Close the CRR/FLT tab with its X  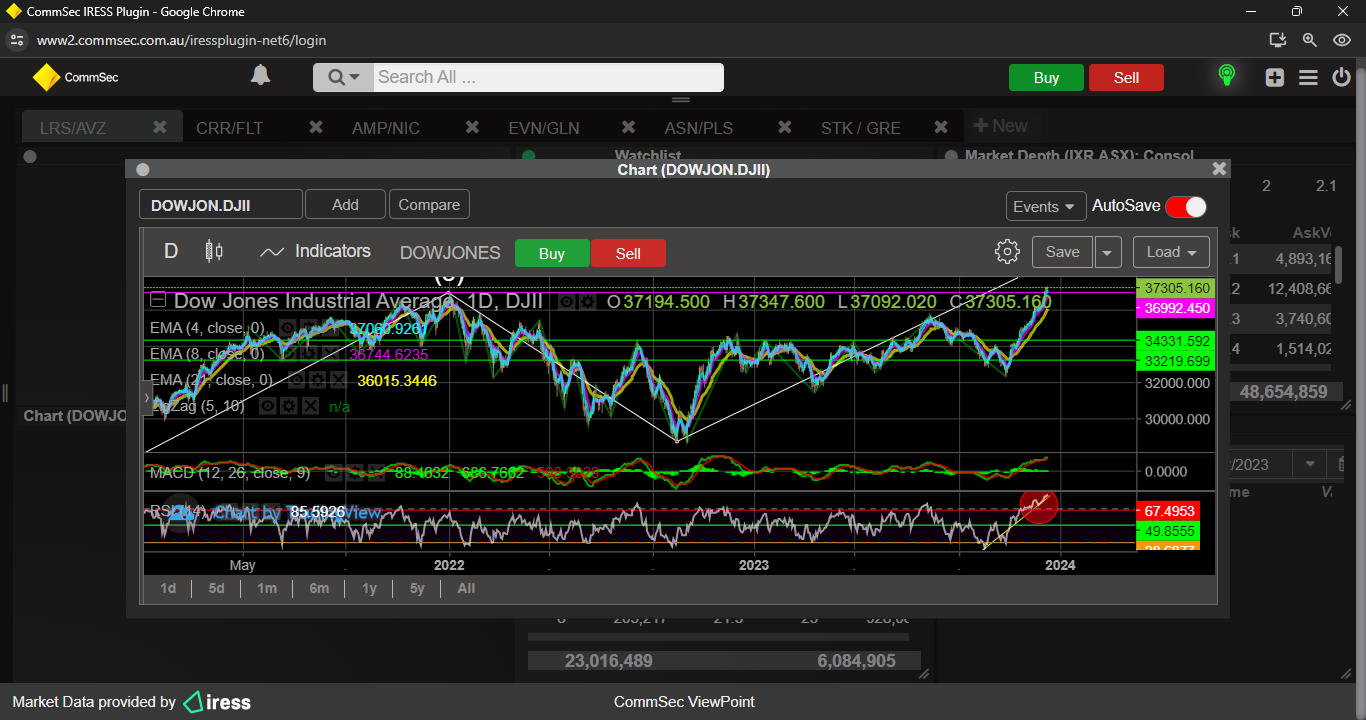316,127
